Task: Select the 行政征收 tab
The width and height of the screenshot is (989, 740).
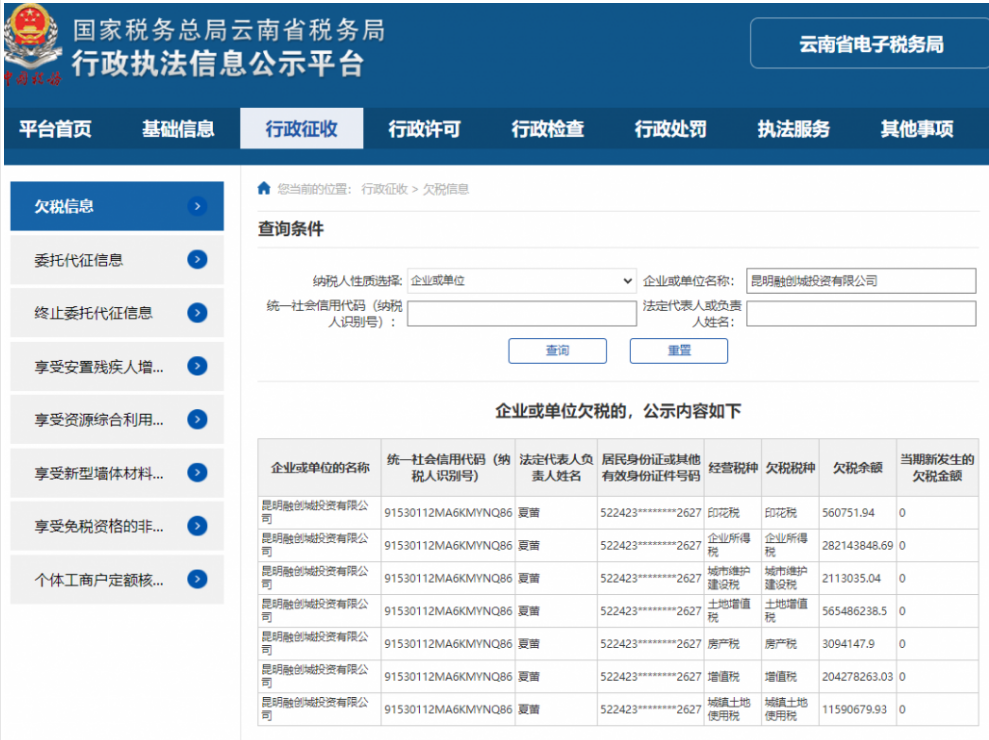Action: point(301,129)
